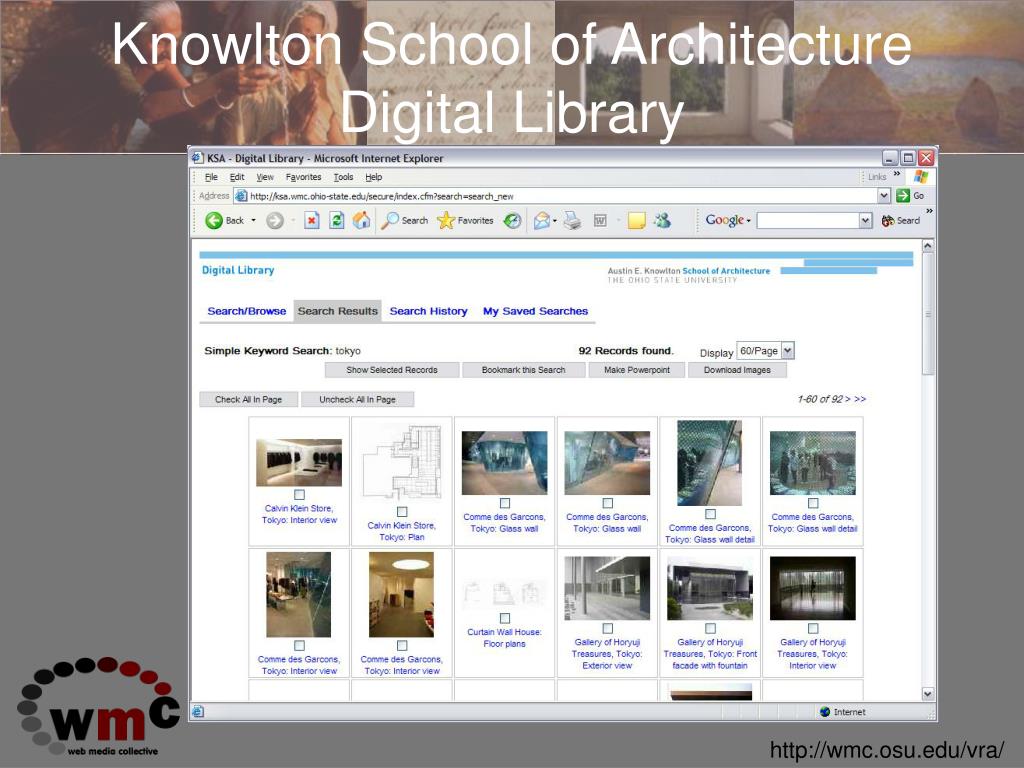This screenshot has height=768, width=1024.
Task: Open the Favorites menu
Action: click(x=303, y=177)
